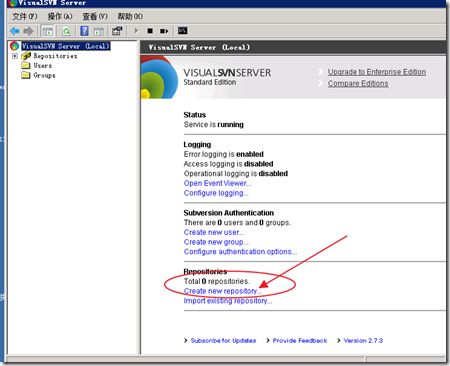Open the Compare Editions link
This screenshot has width=450, height=366.
click(x=358, y=83)
